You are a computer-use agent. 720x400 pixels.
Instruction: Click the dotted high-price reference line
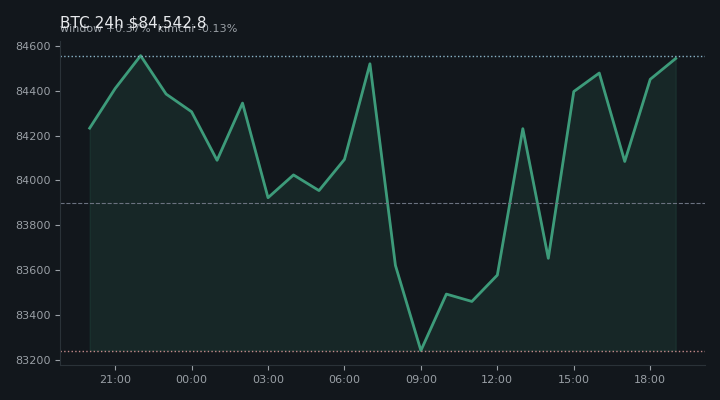pyautogui.click(x=383, y=56)
